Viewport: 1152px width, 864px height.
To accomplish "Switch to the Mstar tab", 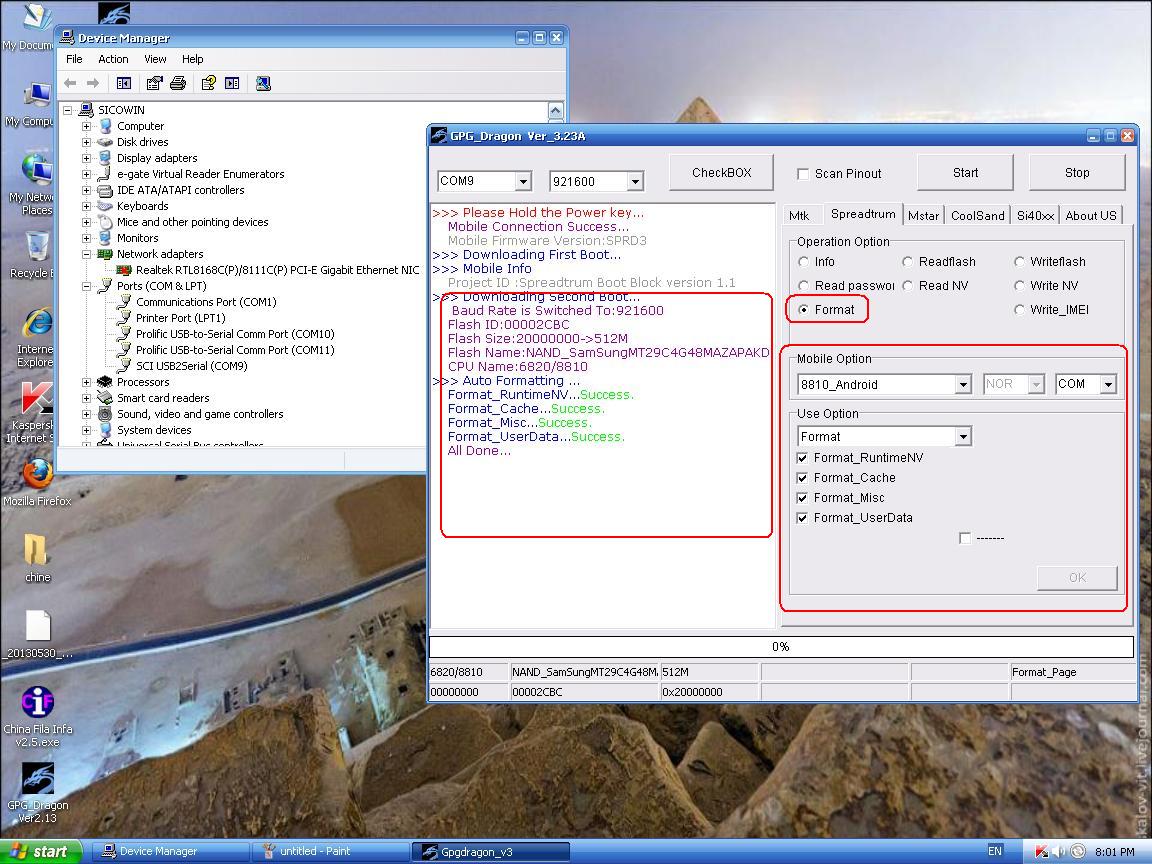I will click(923, 216).
